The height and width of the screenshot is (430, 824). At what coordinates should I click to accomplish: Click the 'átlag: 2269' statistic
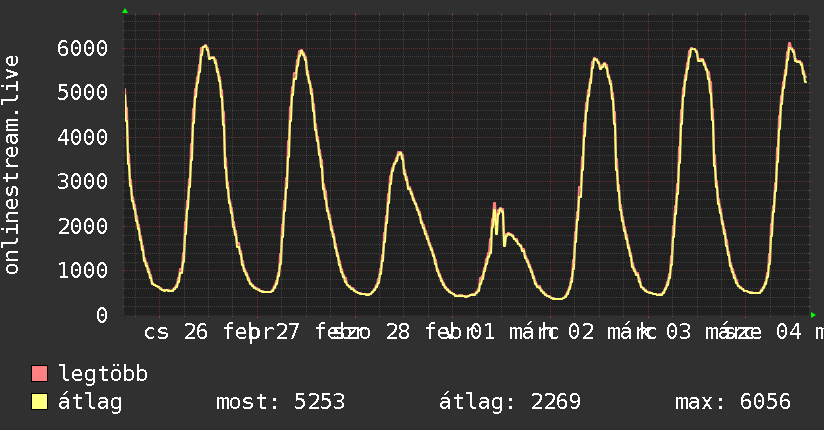coord(510,402)
